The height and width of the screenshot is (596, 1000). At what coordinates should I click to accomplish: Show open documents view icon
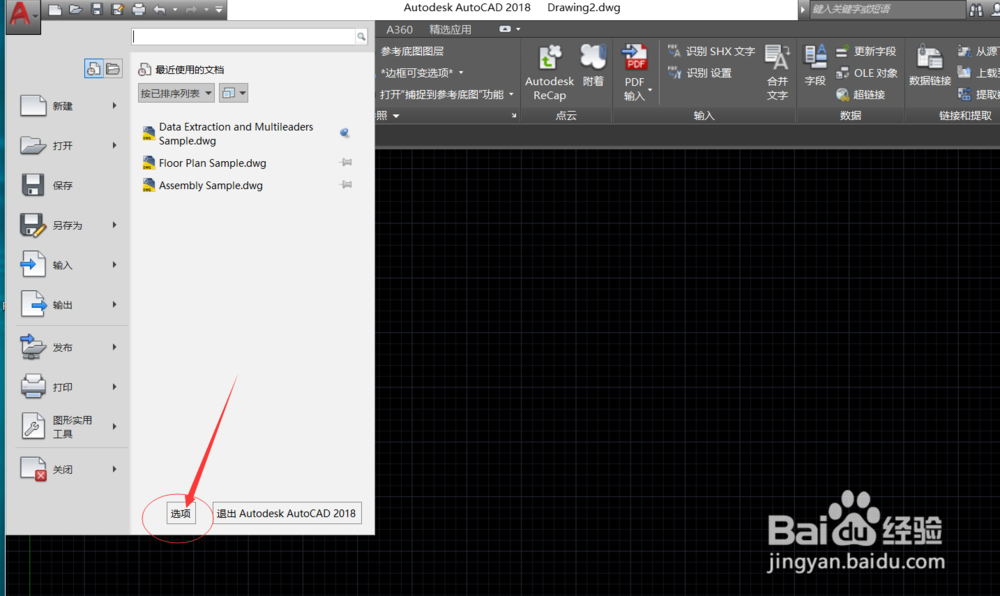[x=113, y=68]
